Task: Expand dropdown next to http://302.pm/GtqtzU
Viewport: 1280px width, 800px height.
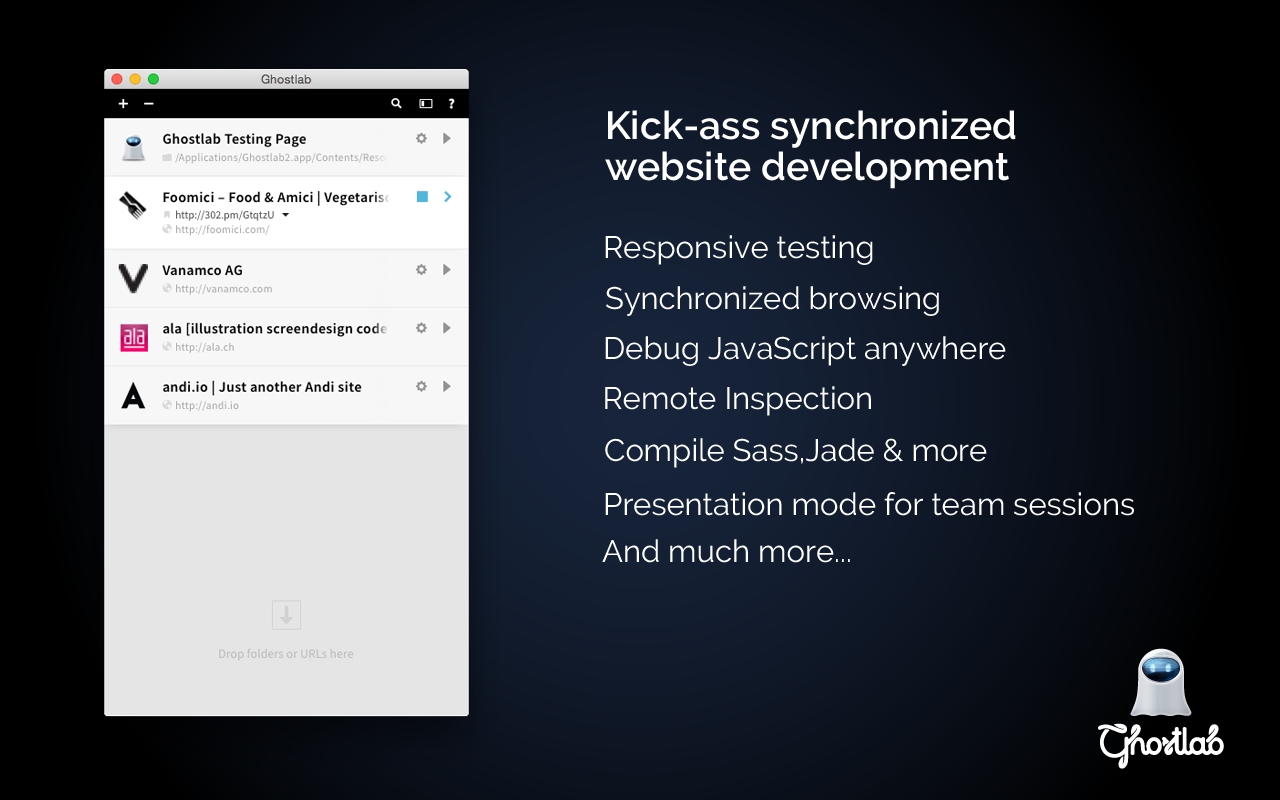Action: tap(285, 215)
